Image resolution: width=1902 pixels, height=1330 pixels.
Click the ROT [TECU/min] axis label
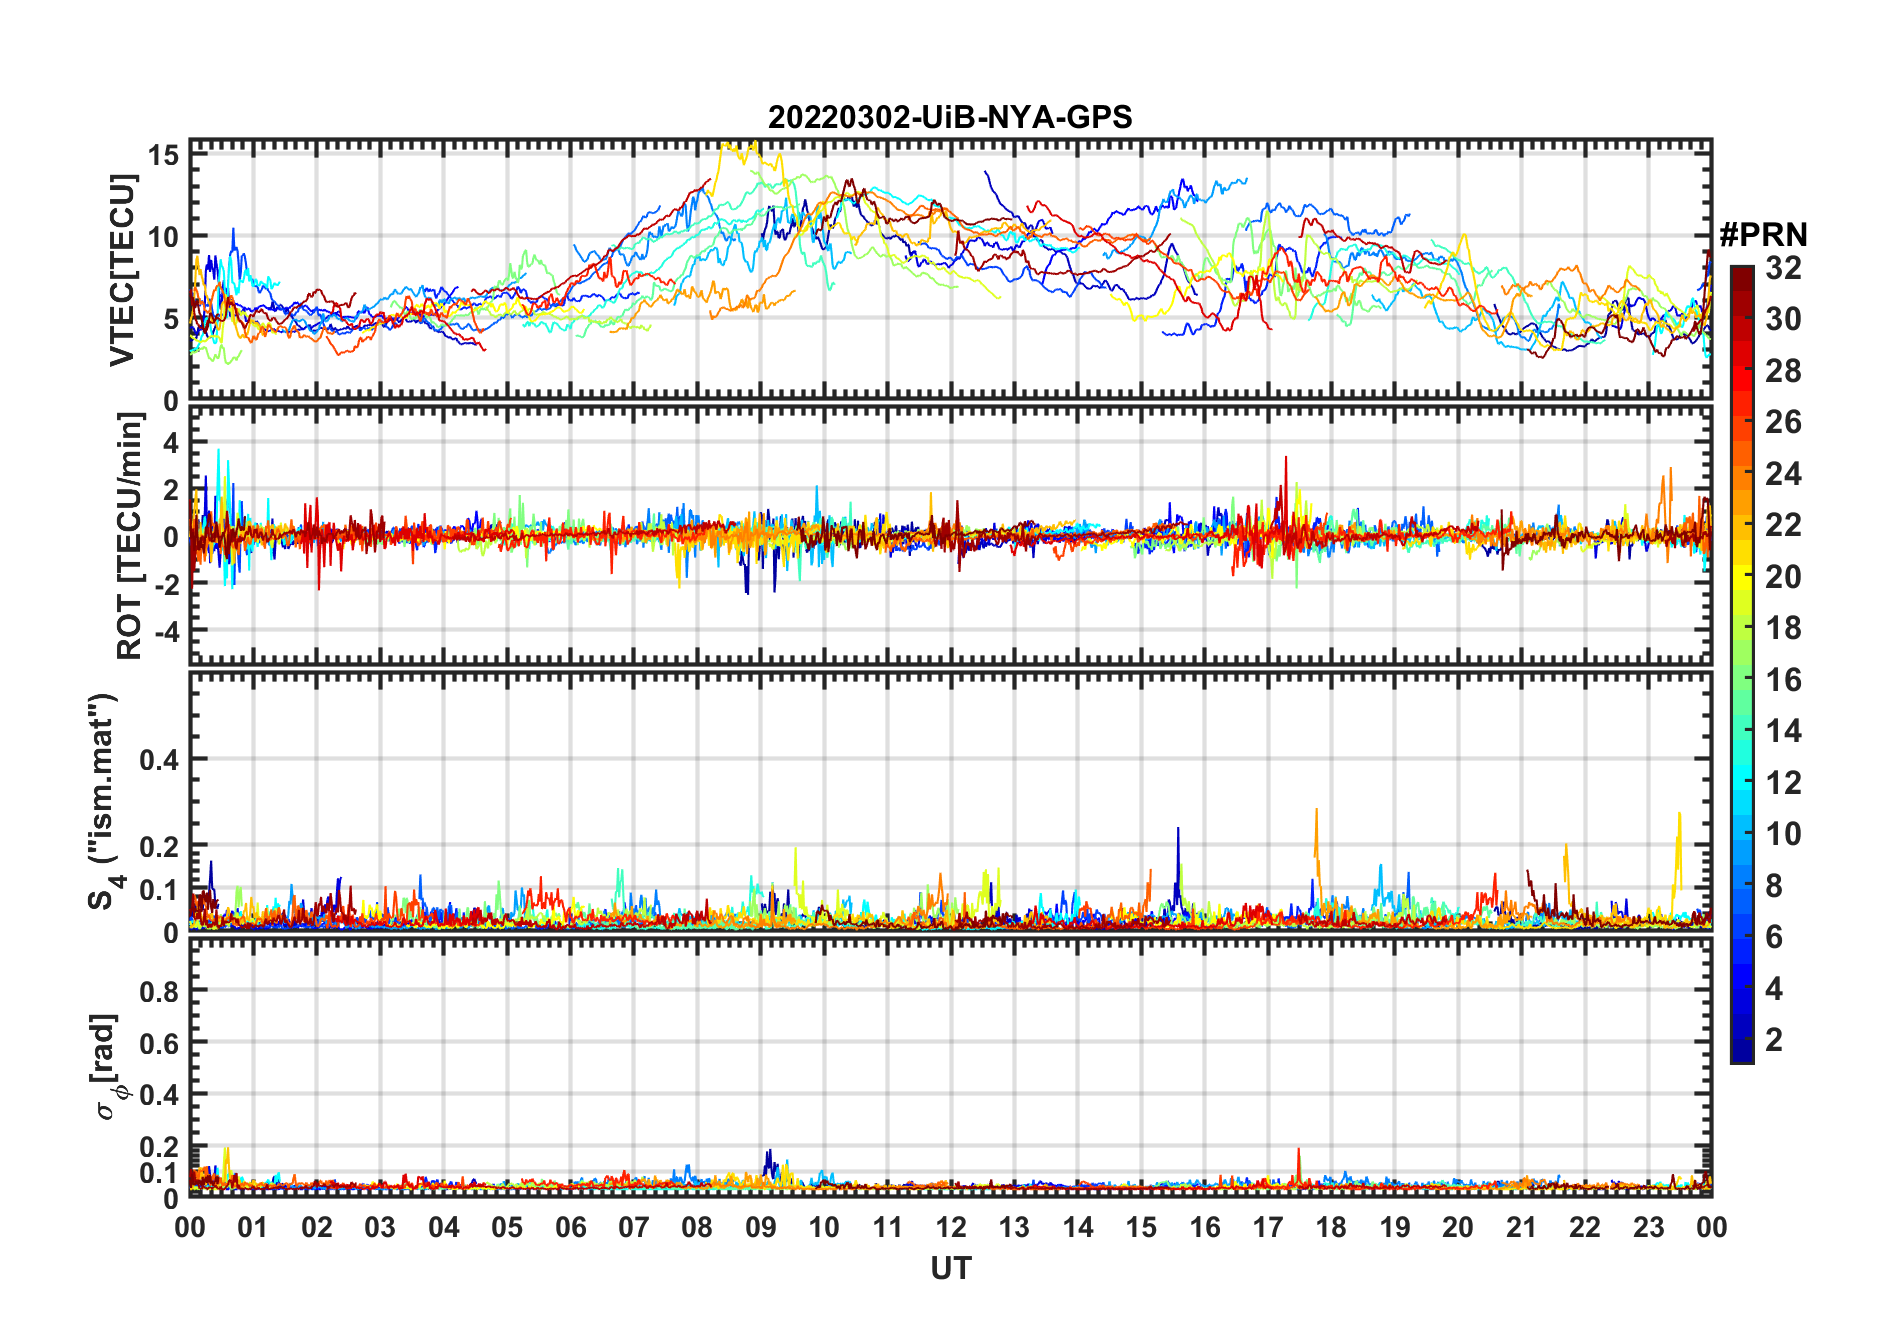[129, 536]
